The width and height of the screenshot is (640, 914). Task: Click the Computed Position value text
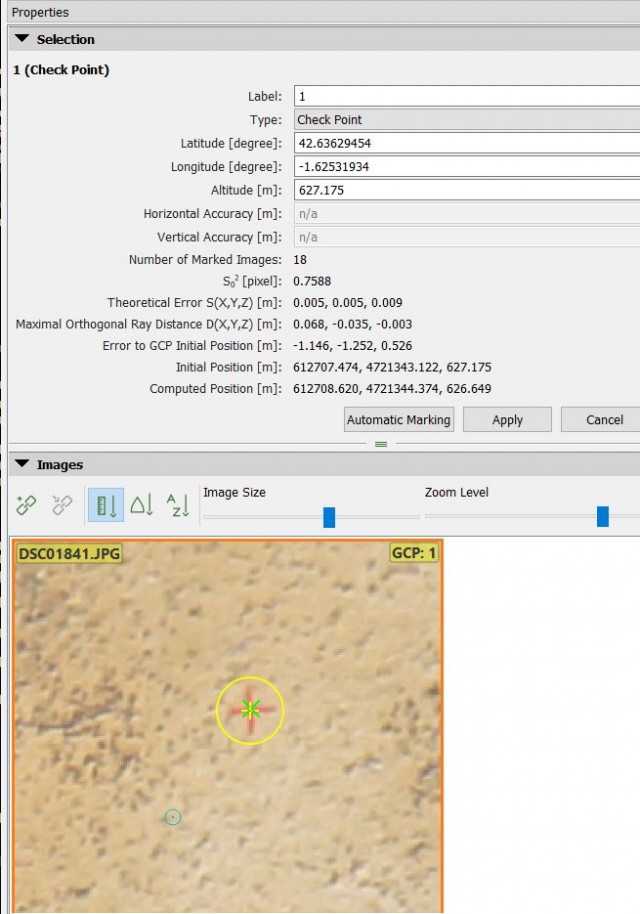[392, 389]
